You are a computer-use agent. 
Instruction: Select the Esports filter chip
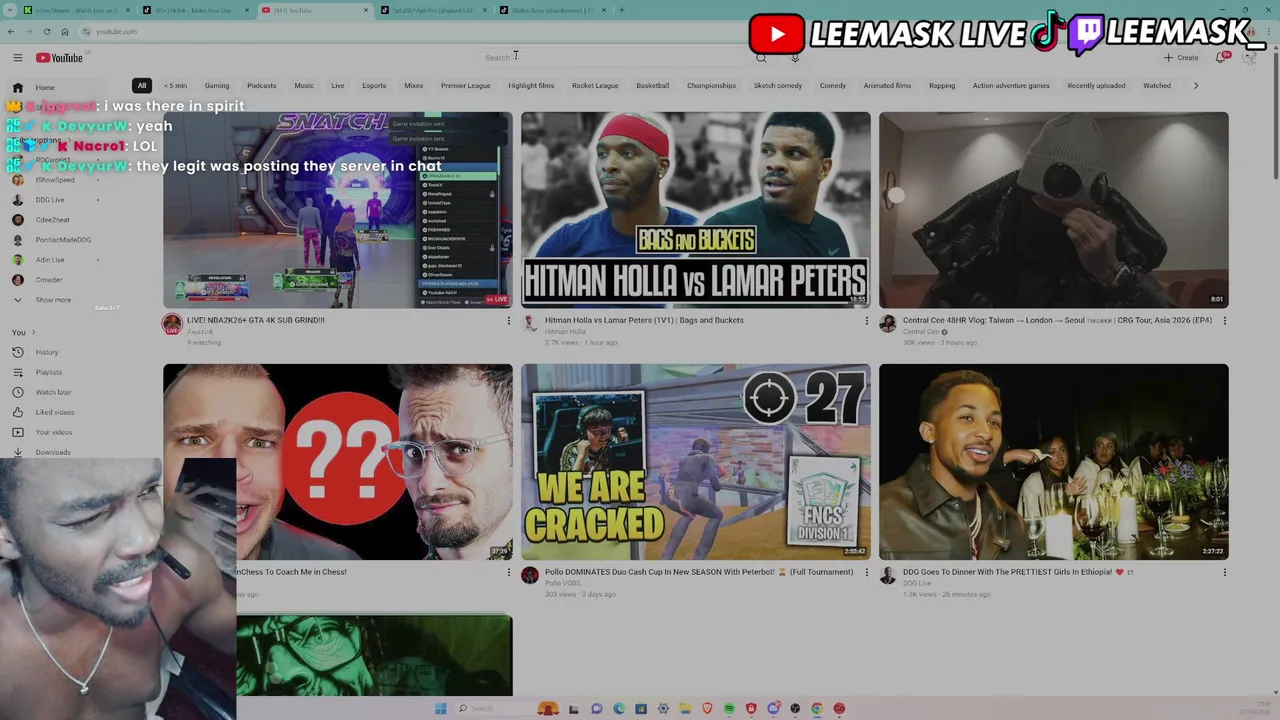(374, 85)
